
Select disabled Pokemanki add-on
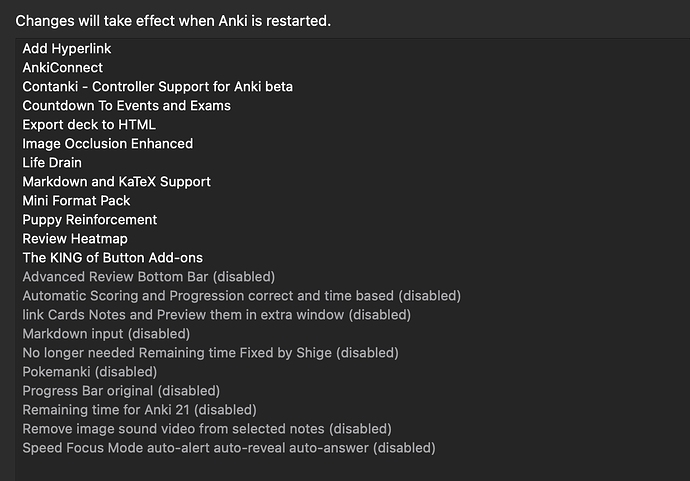click(x=90, y=372)
